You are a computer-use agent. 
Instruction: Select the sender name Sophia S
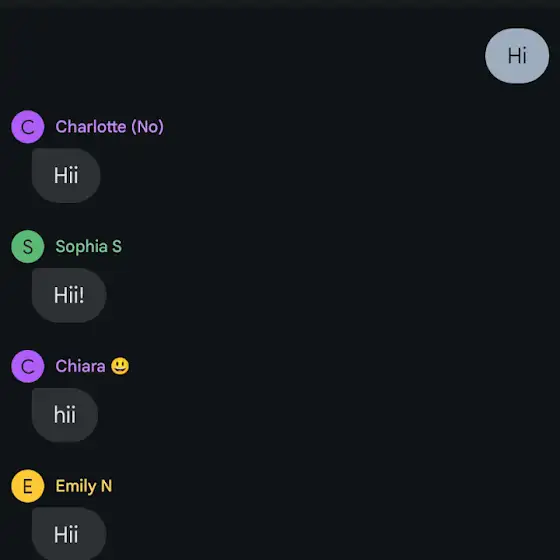coord(89,246)
